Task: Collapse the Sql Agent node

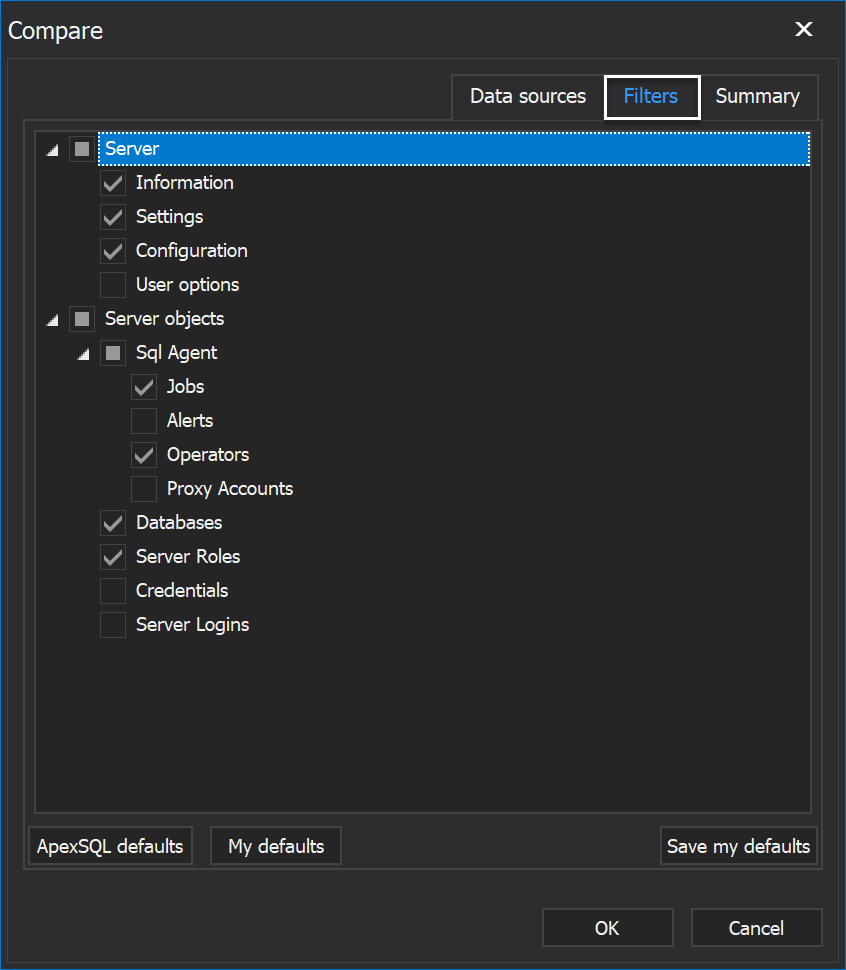Action: (83, 354)
